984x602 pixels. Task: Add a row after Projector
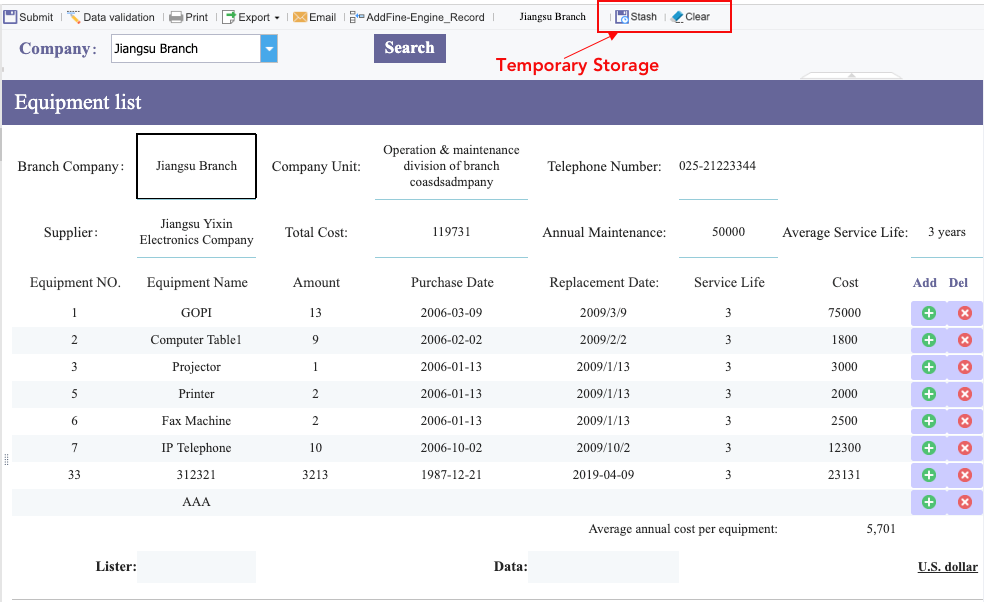coord(929,367)
